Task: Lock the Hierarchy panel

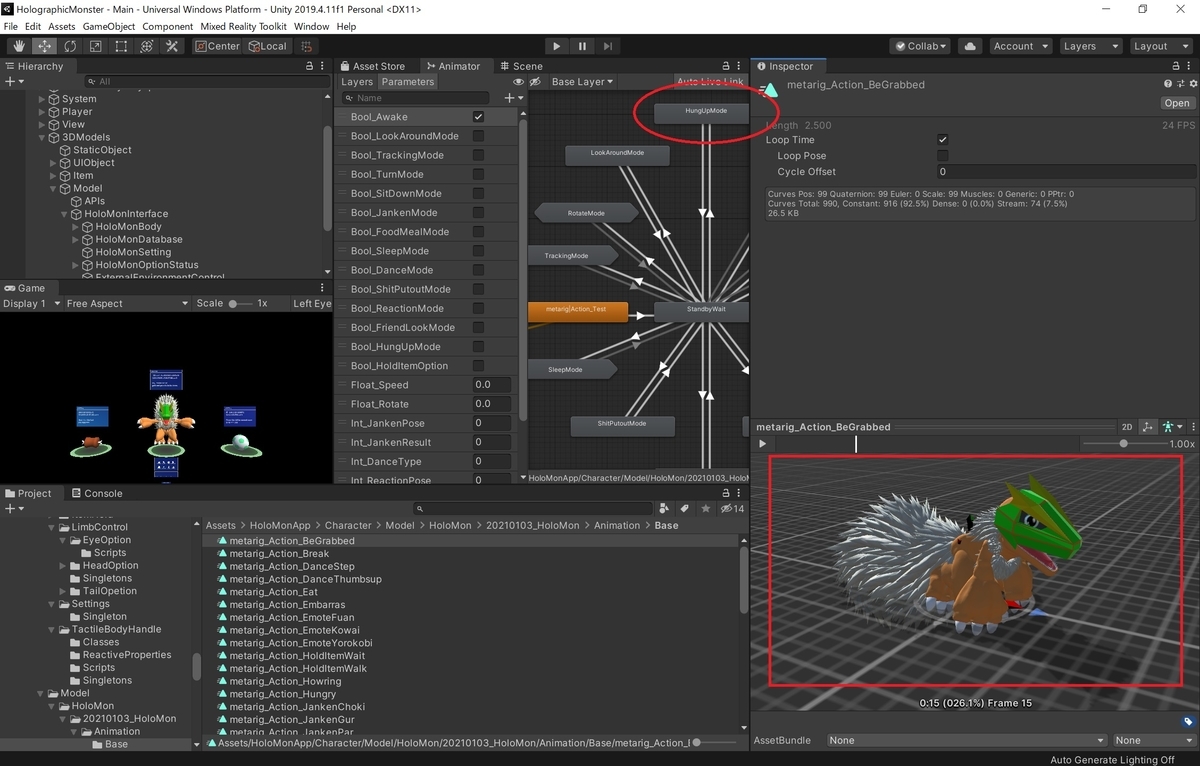Action: (x=309, y=66)
